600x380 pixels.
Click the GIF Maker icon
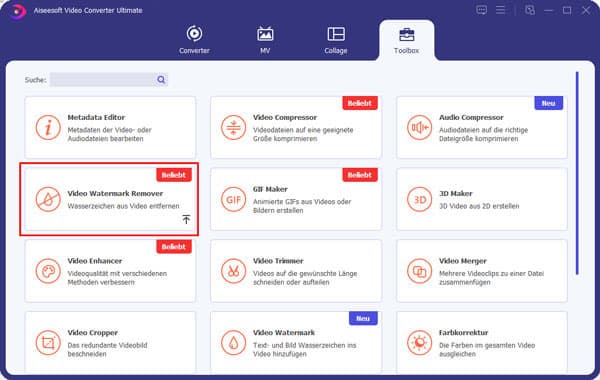pyautogui.click(x=233, y=199)
